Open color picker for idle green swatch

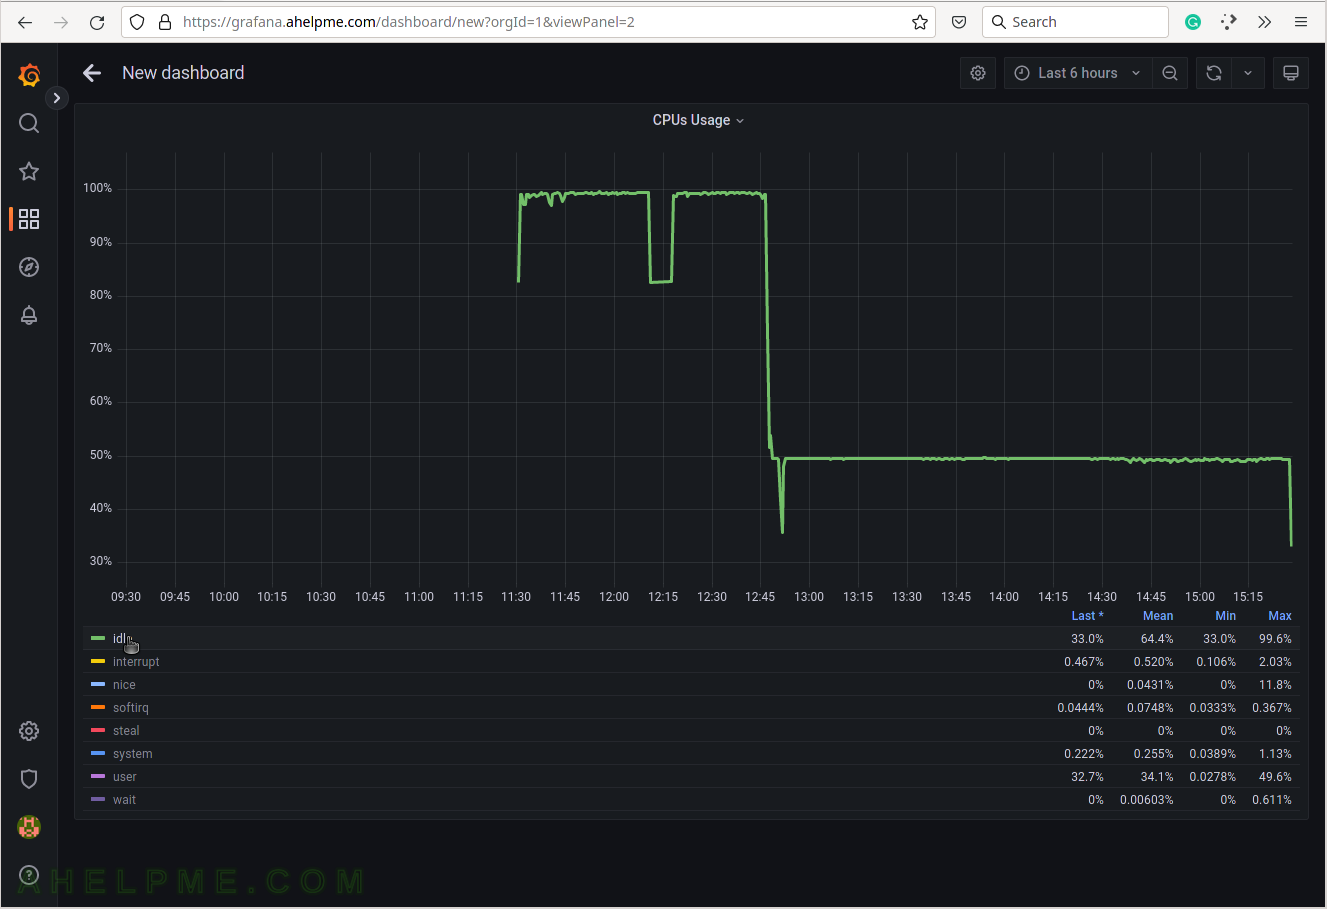98,638
